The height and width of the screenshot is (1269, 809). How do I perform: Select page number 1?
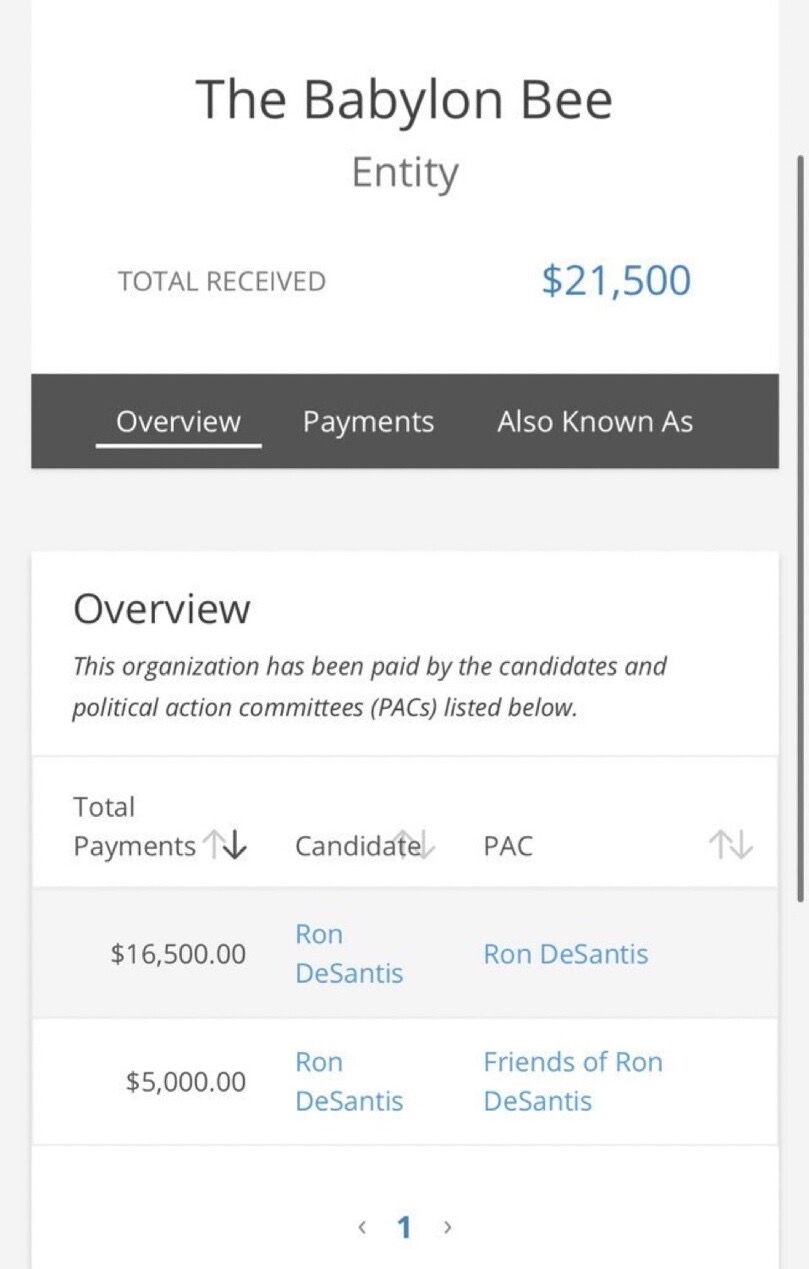pyautogui.click(x=404, y=1227)
